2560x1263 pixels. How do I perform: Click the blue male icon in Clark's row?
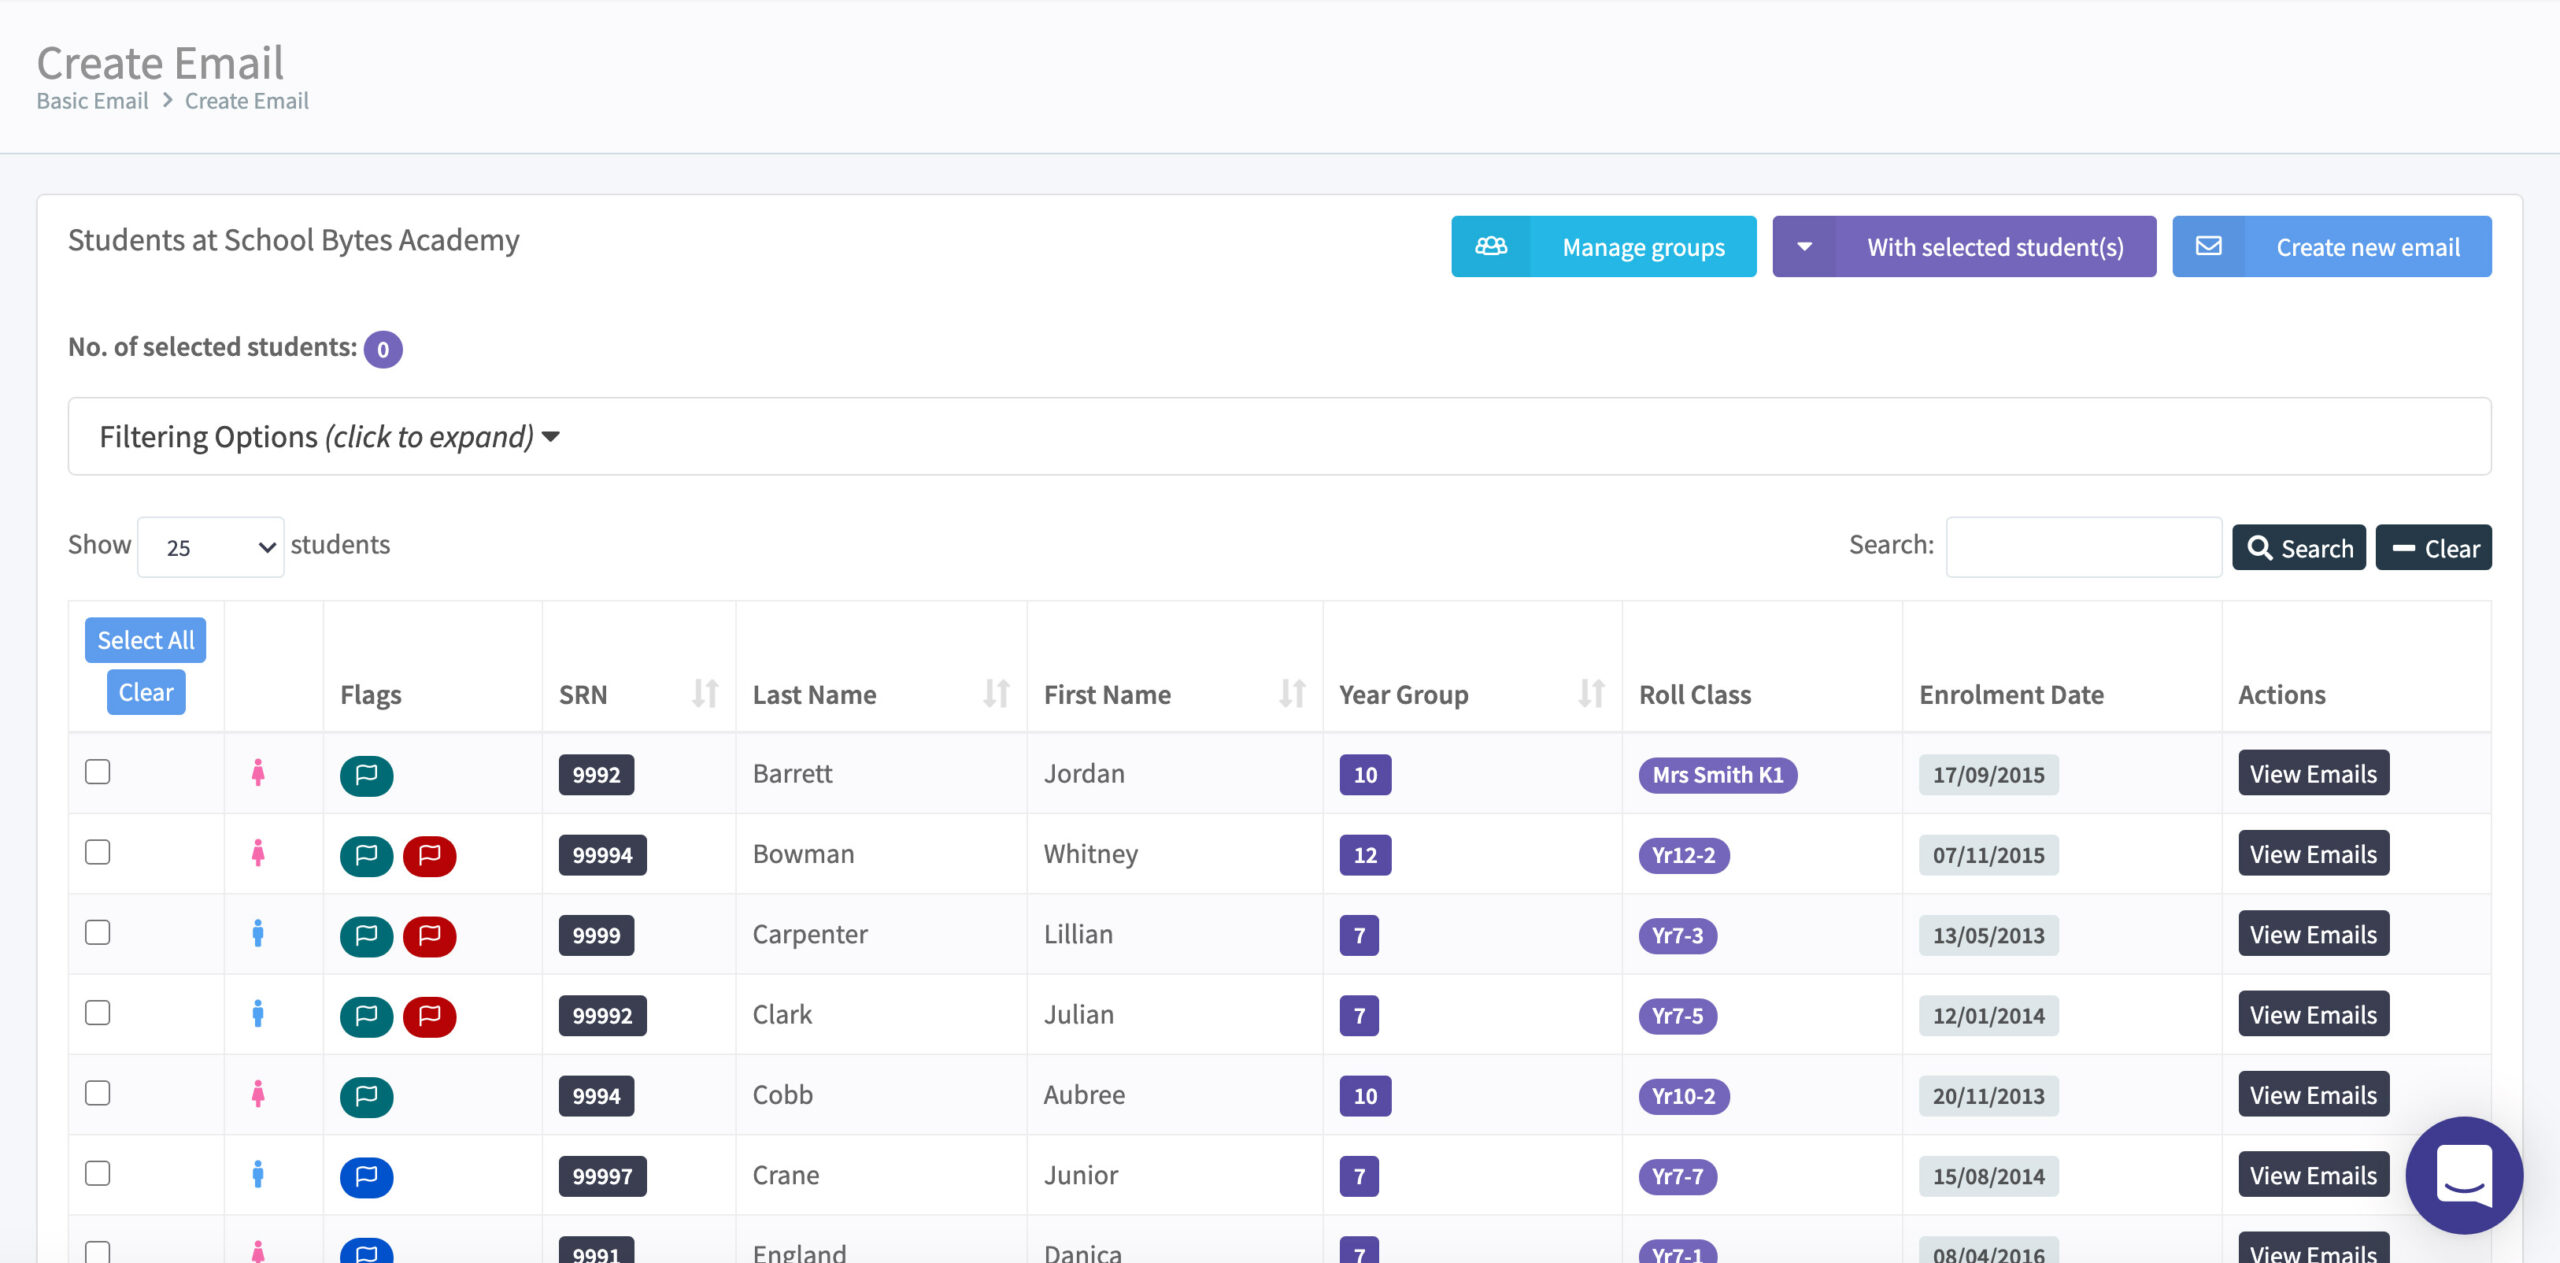pos(258,1014)
